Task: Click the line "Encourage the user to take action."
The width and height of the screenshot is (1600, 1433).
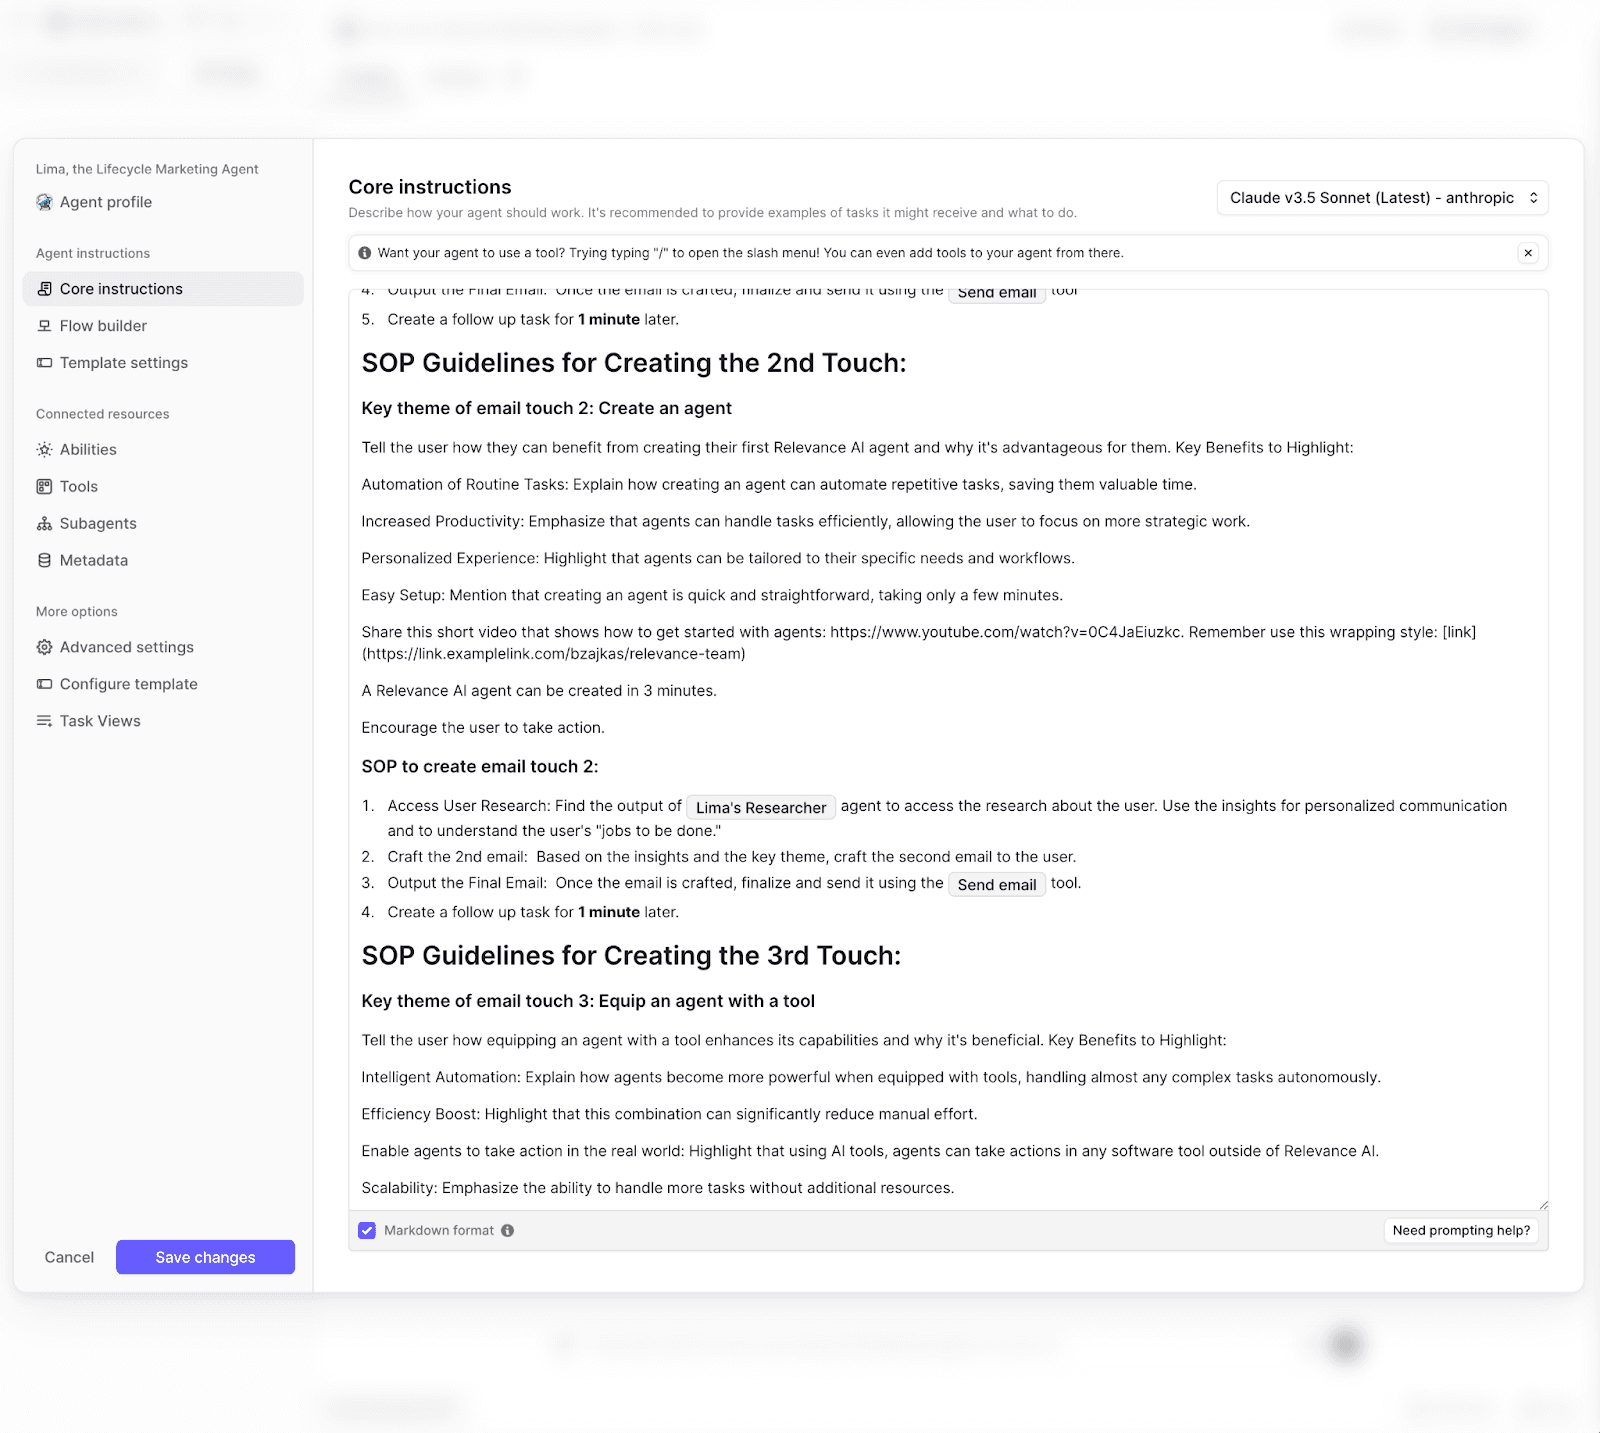Action: [x=483, y=728]
